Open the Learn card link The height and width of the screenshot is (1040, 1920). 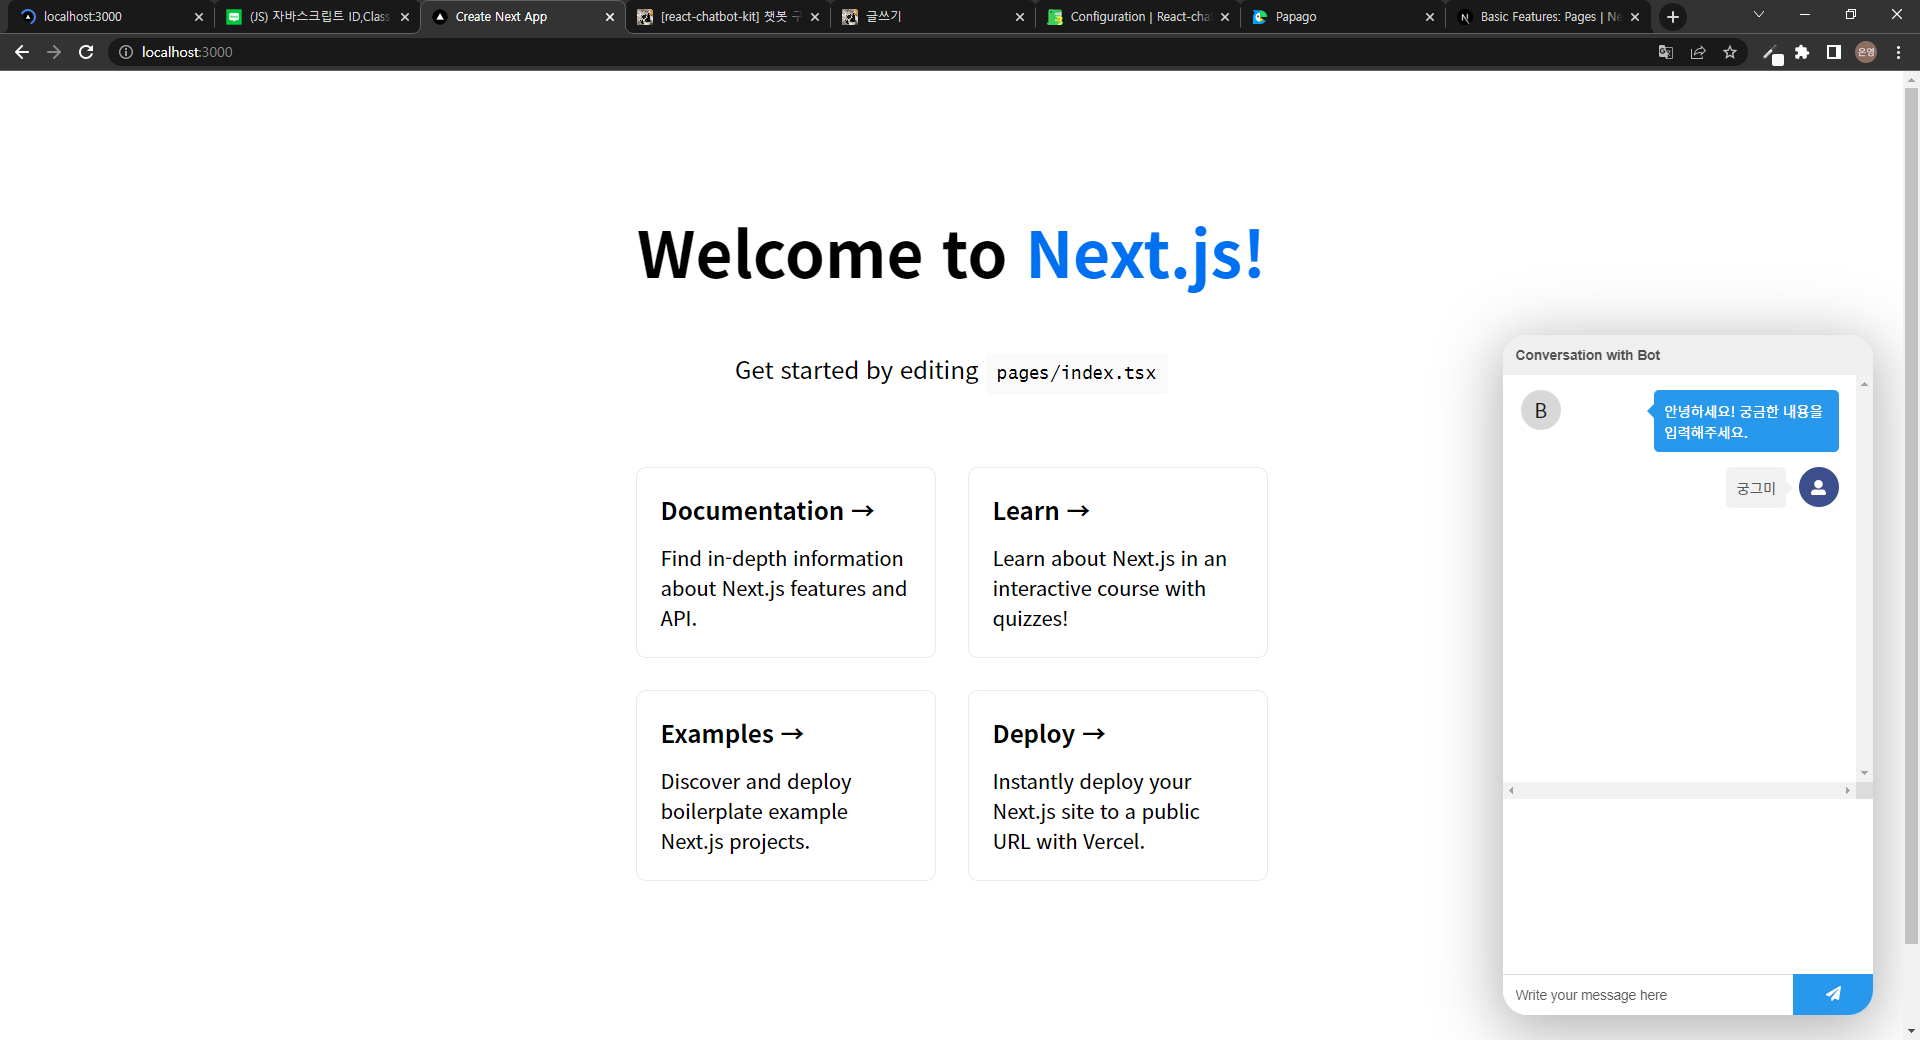[x=1118, y=562]
